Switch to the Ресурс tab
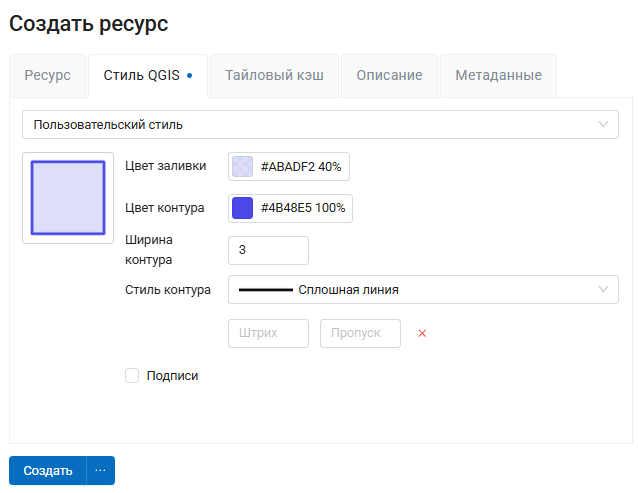The height and width of the screenshot is (493, 638). click(x=48, y=75)
